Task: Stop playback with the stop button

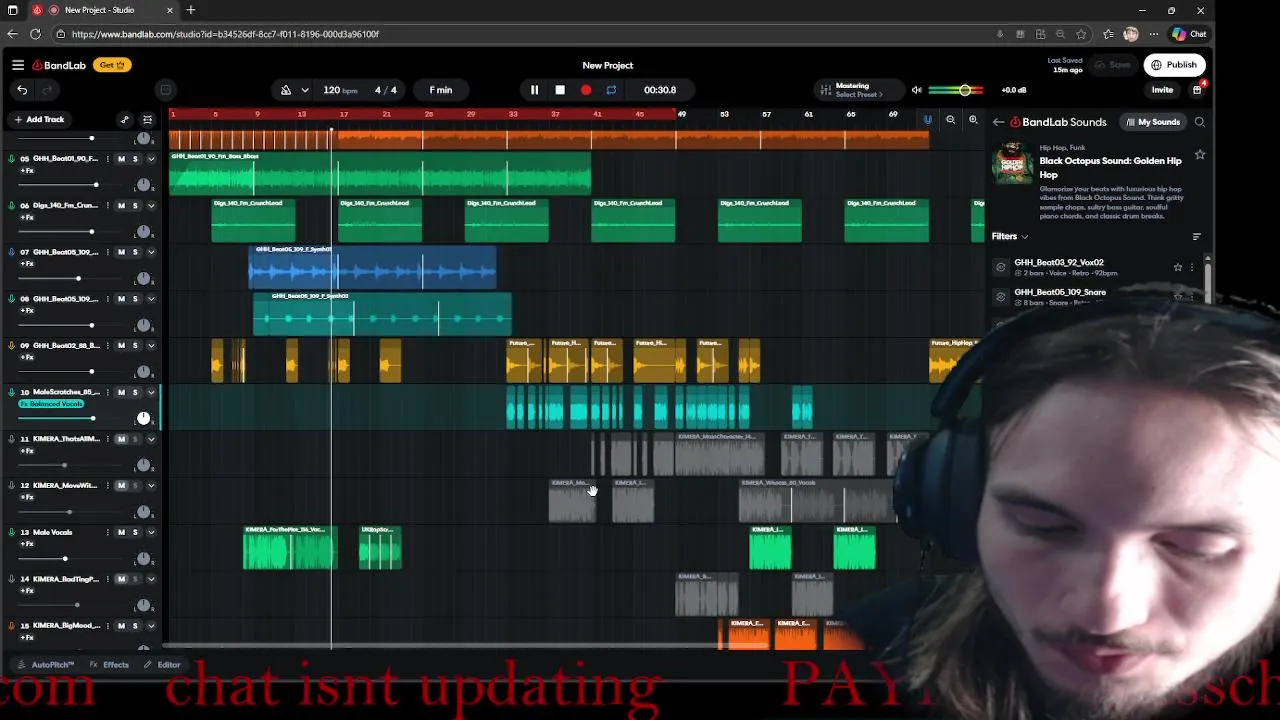Action: 560,90
